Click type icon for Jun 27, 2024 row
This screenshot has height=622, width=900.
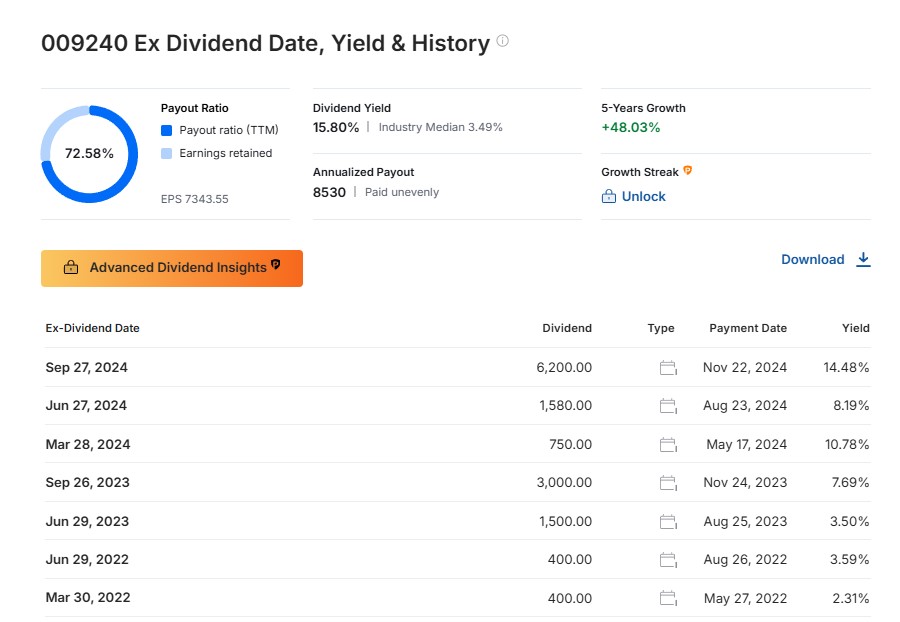pyautogui.click(x=668, y=406)
